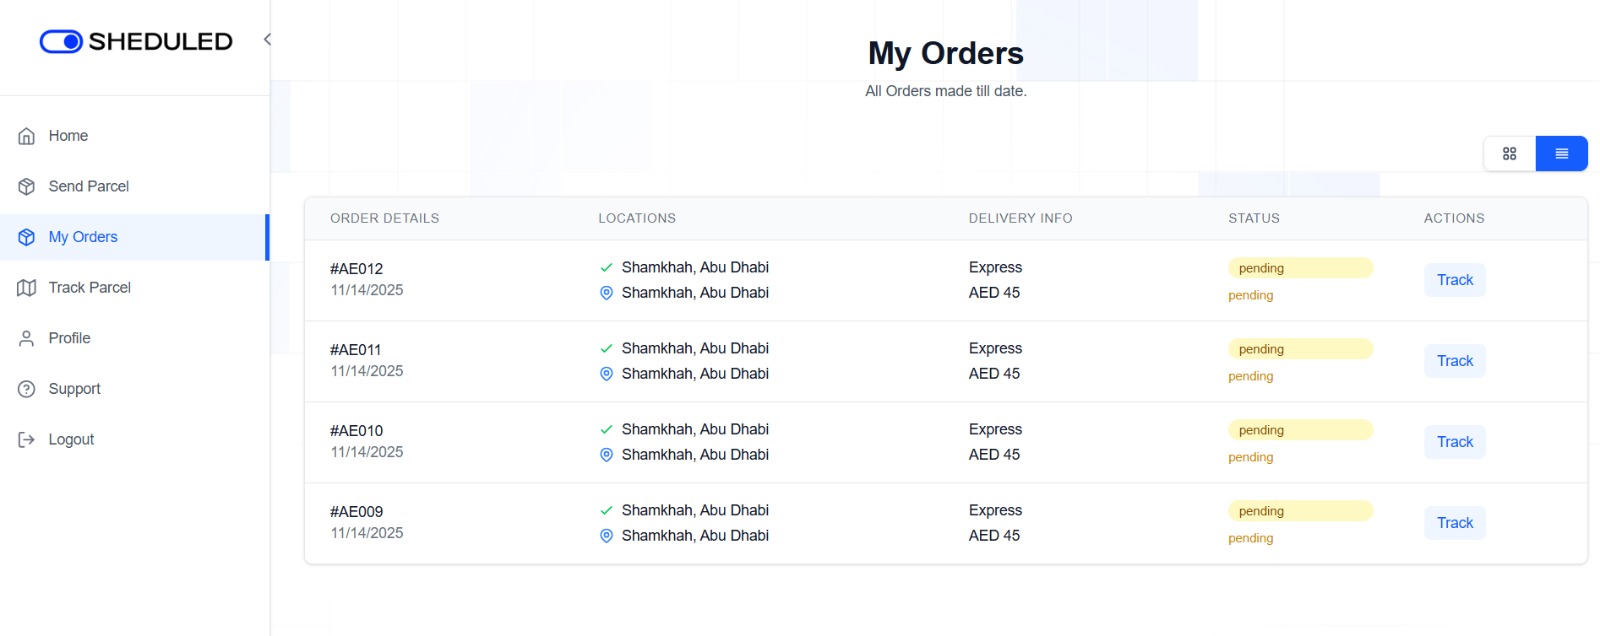The height and width of the screenshot is (636, 1600).
Task: Switch to grid view layout
Action: pos(1509,154)
